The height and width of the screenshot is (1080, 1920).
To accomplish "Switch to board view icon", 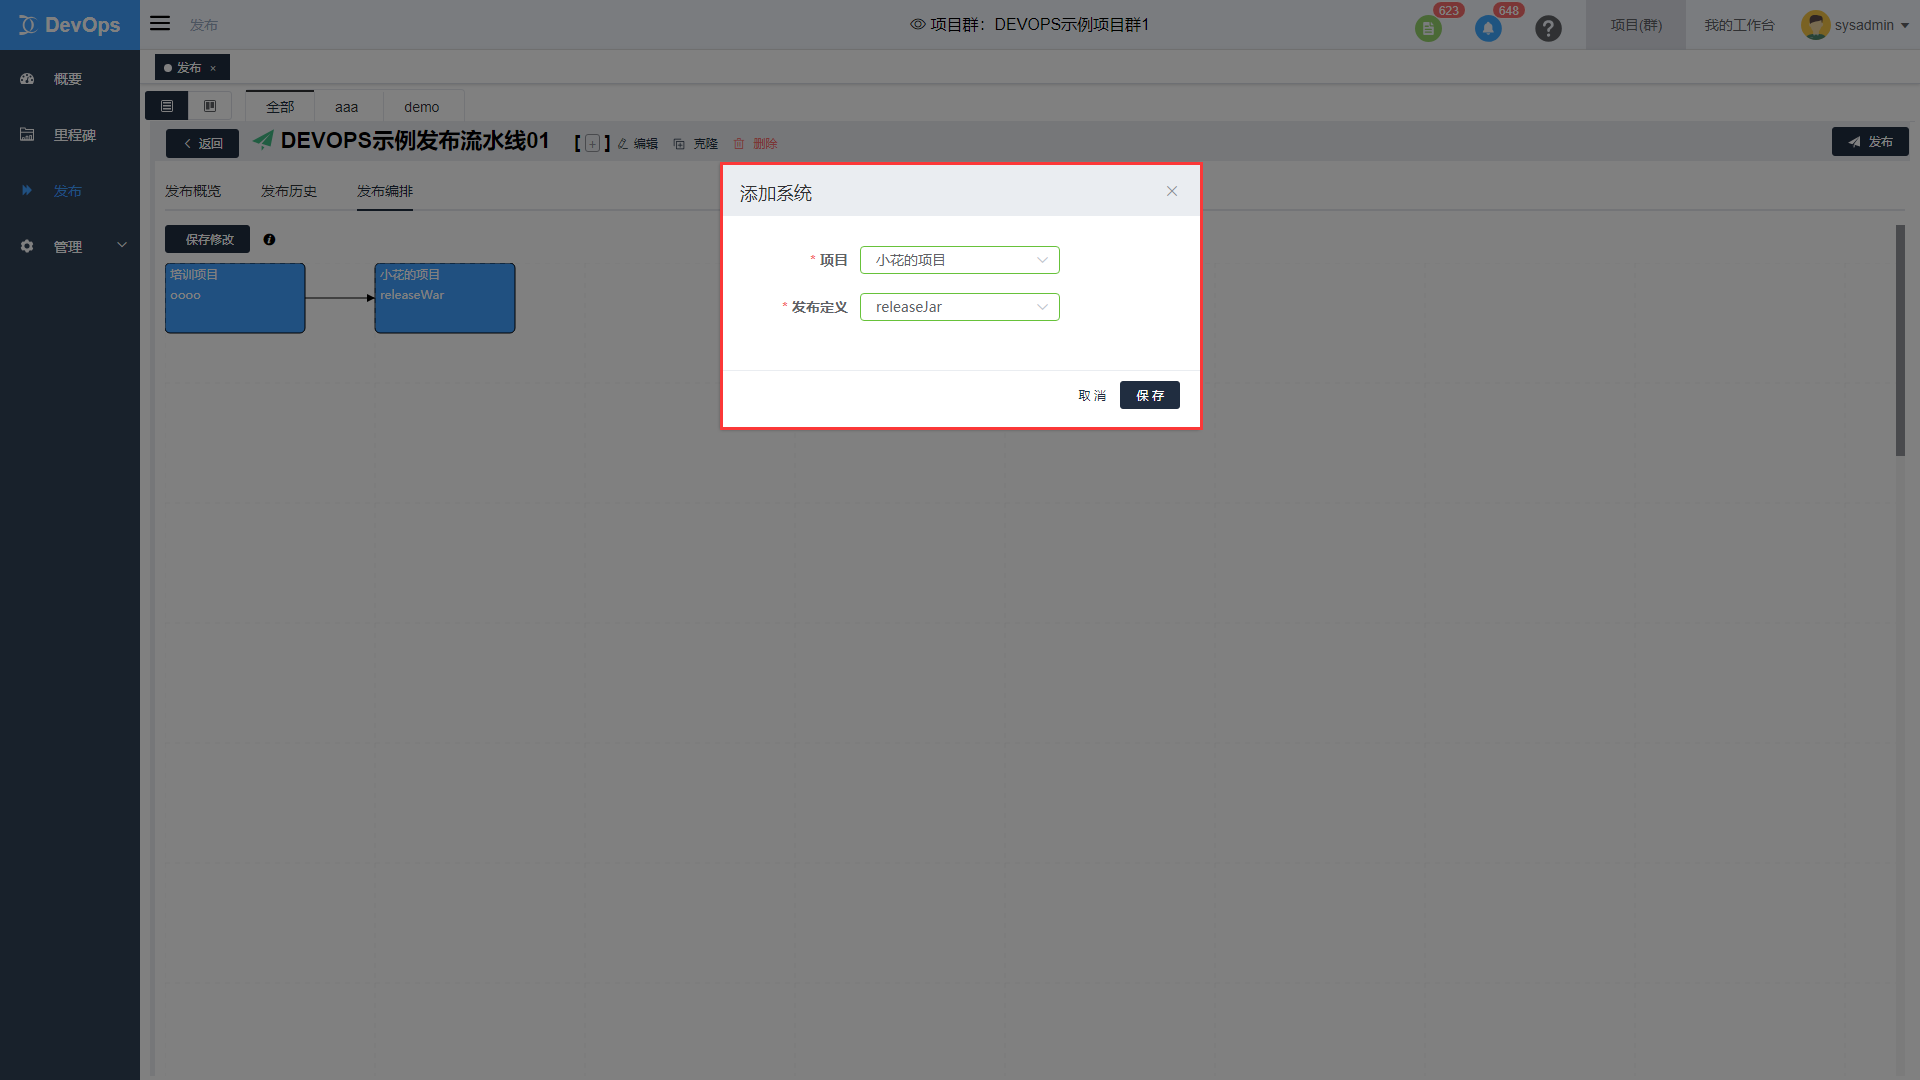I will coord(210,106).
